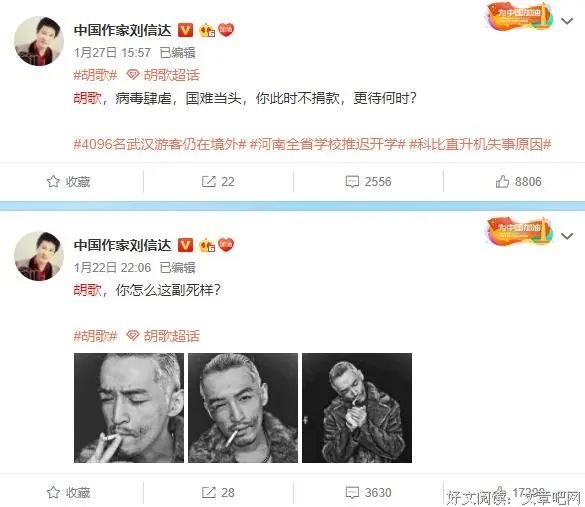585x507 pixels.
Task: Repost the second post with 28 shares
Action: 218,492
